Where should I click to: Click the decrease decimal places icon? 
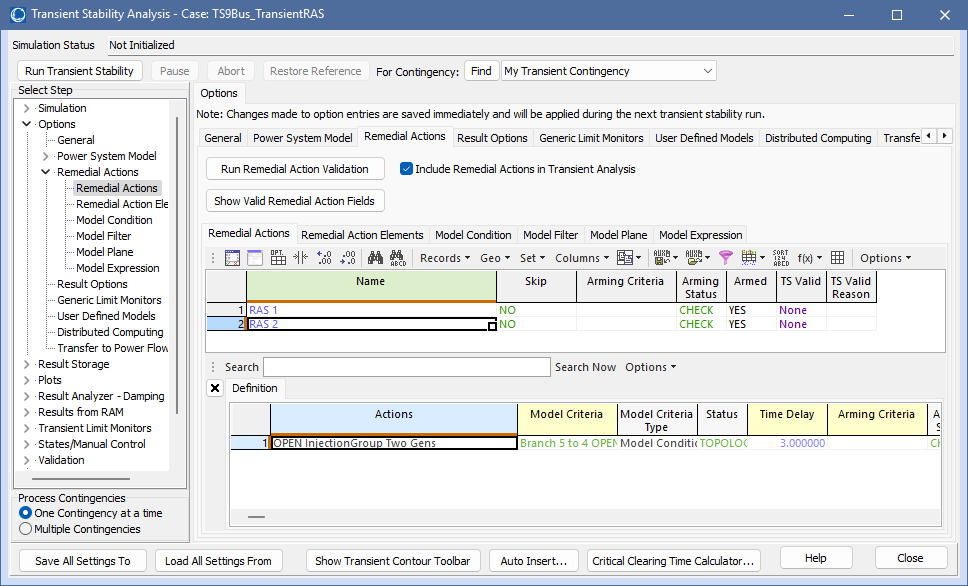click(x=347, y=258)
